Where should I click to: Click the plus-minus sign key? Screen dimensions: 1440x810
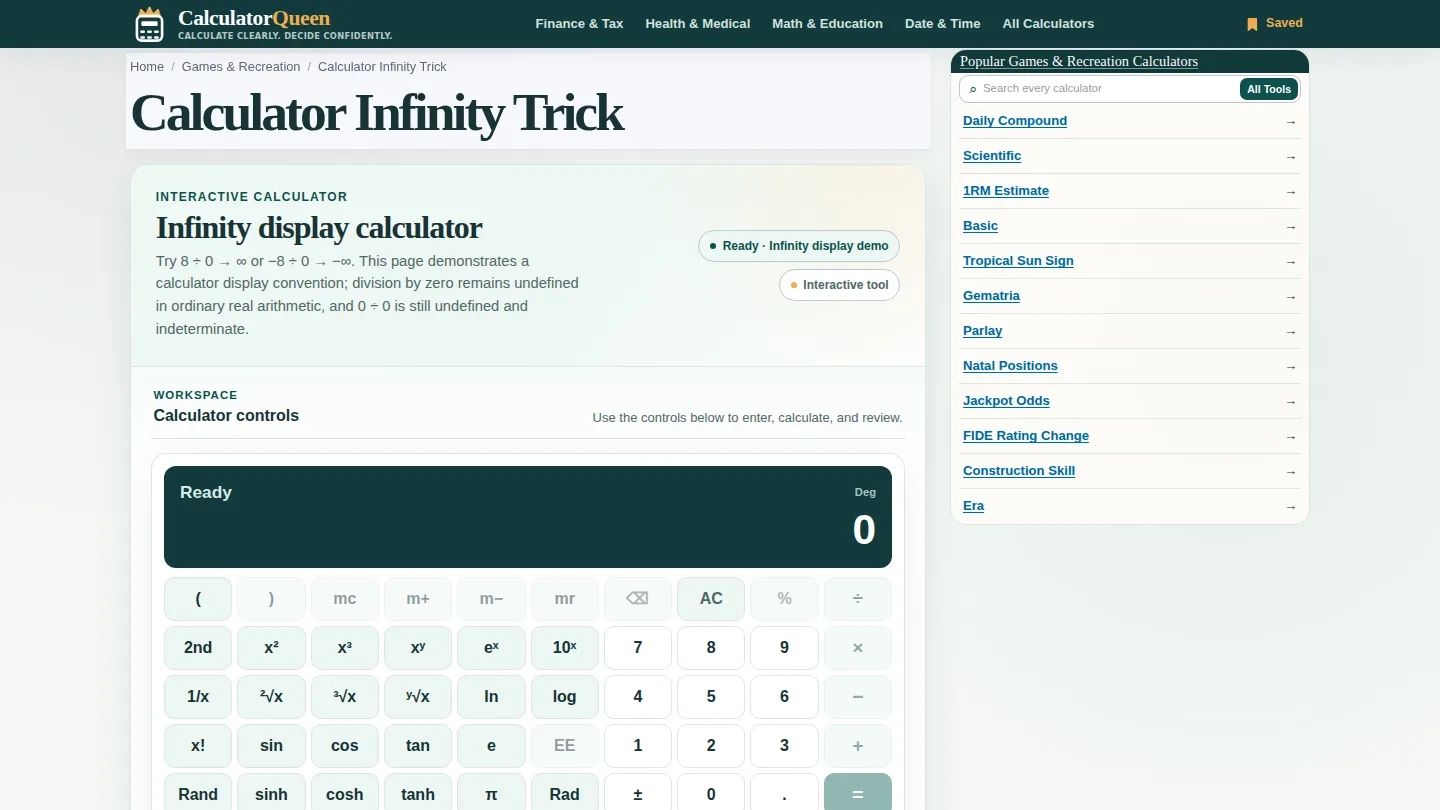[x=637, y=792]
